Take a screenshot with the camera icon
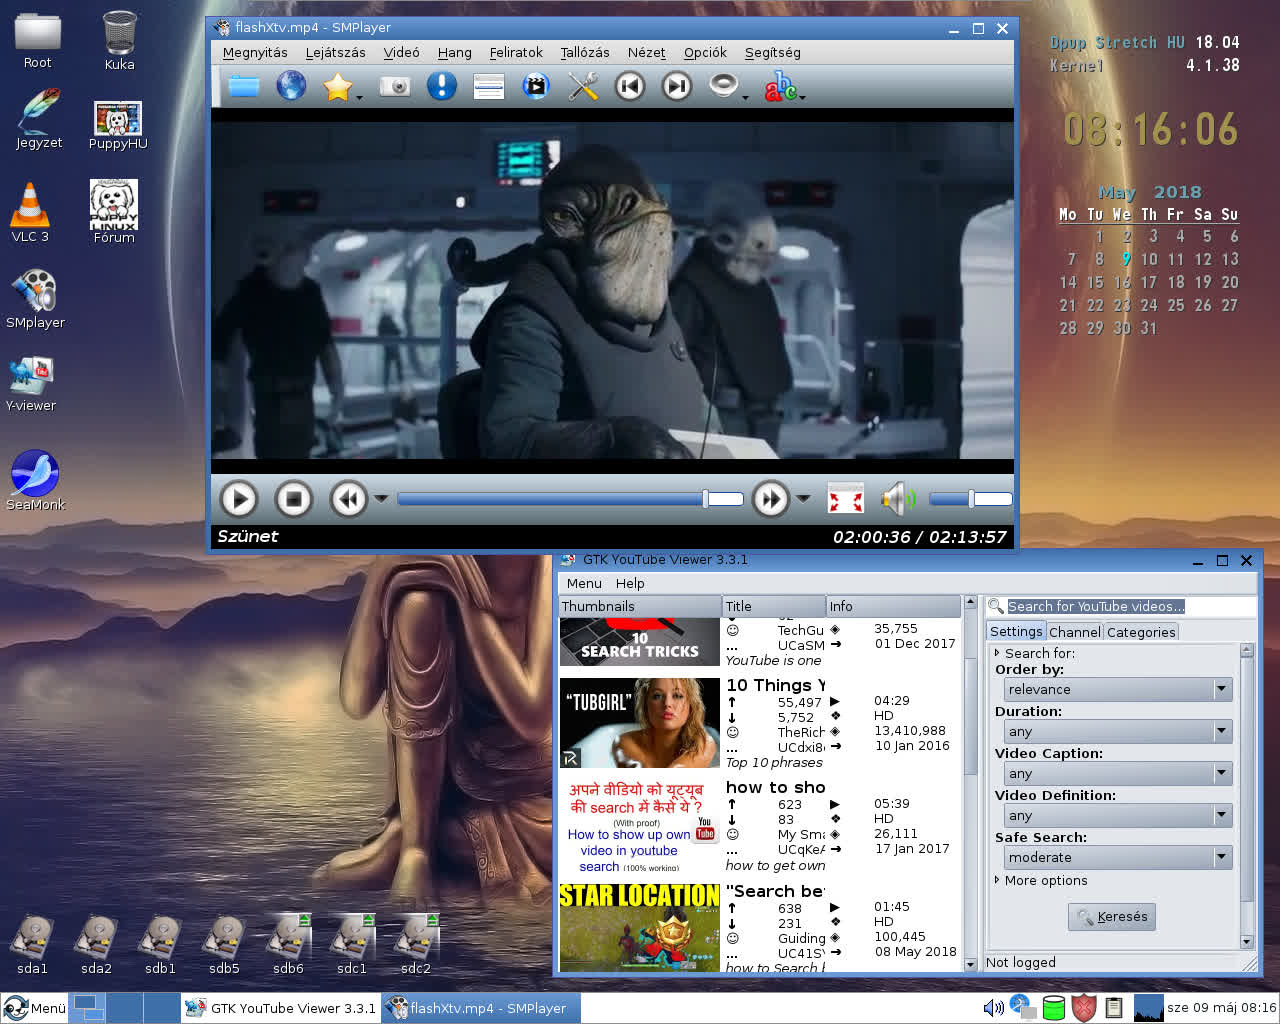This screenshot has width=1280, height=1024. pyautogui.click(x=395, y=87)
